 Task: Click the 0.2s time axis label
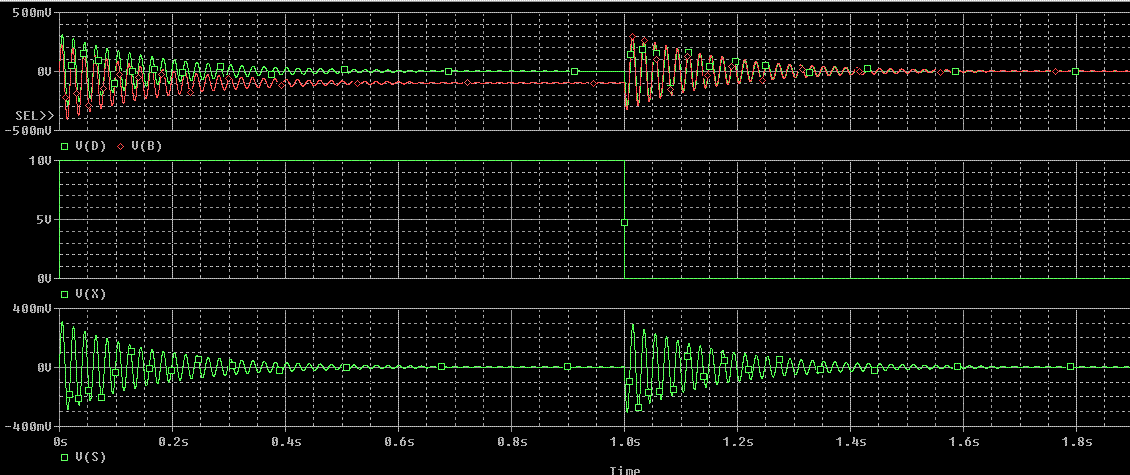pos(172,440)
